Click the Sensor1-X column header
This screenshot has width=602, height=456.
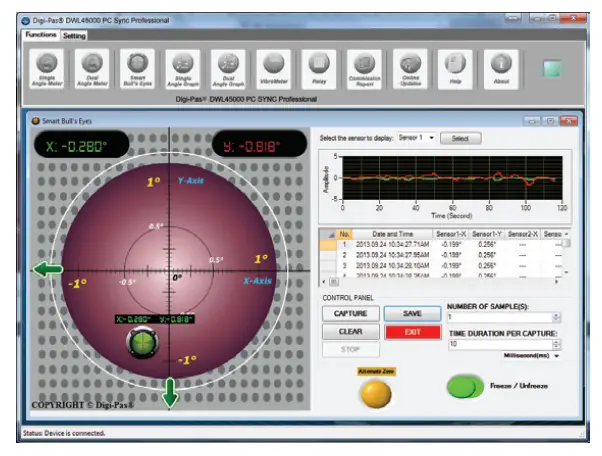pos(451,234)
